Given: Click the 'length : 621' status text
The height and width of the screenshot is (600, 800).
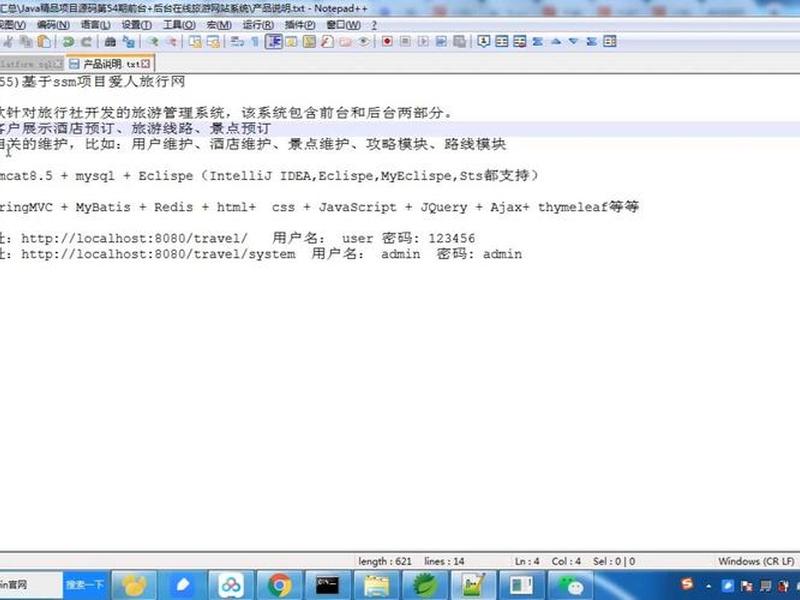Looking at the screenshot, I should (x=385, y=561).
